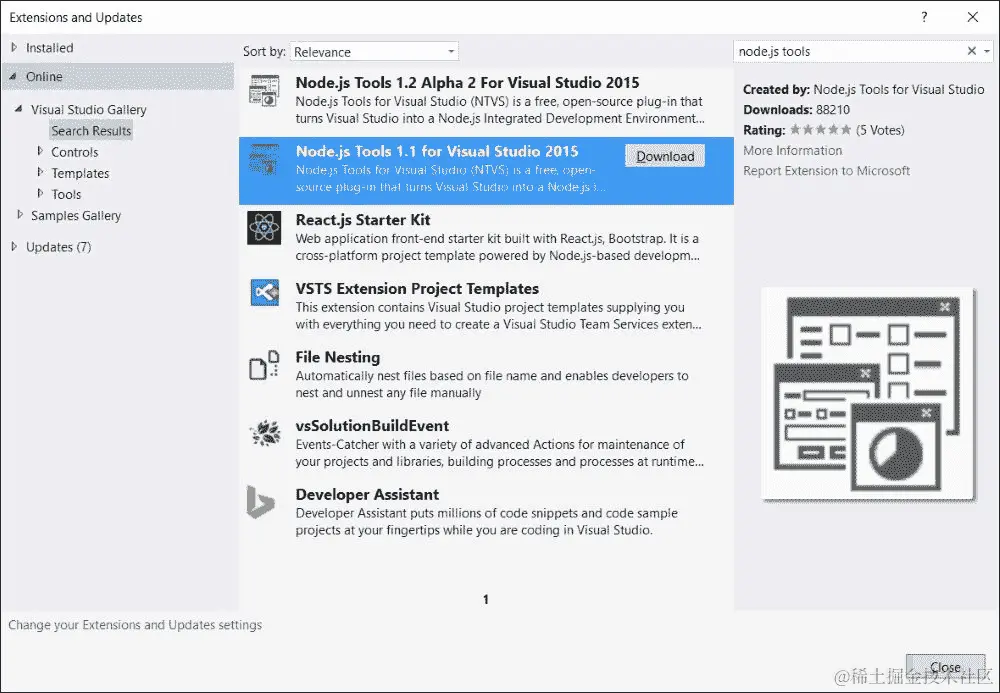1000x693 pixels.
Task: Select Node.js Tools 1.2 Alpha 2 title
Action: click(467, 82)
